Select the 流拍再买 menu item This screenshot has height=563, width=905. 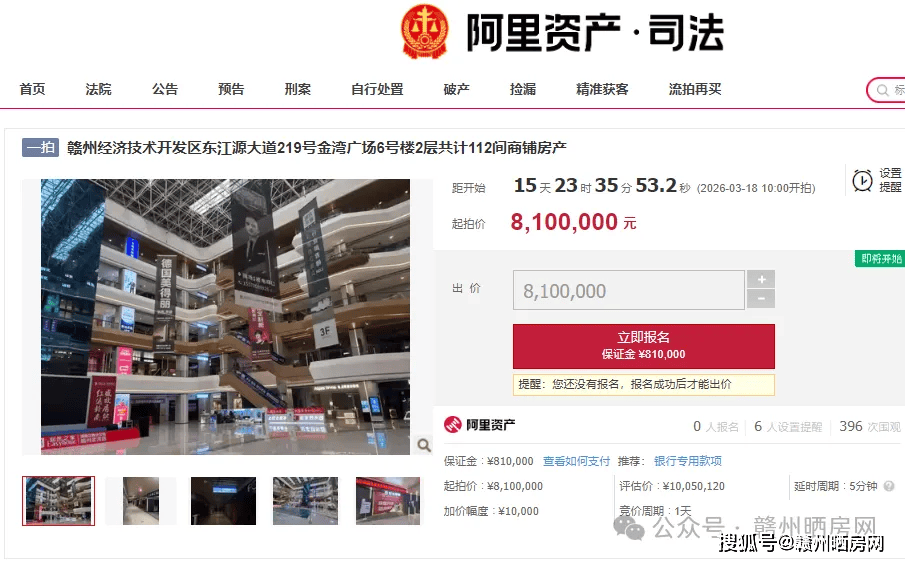click(695, 89)
